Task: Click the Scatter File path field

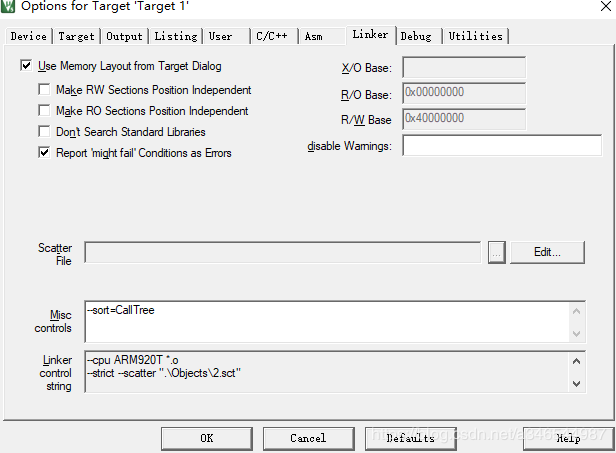Action: [x=282, y=252]
